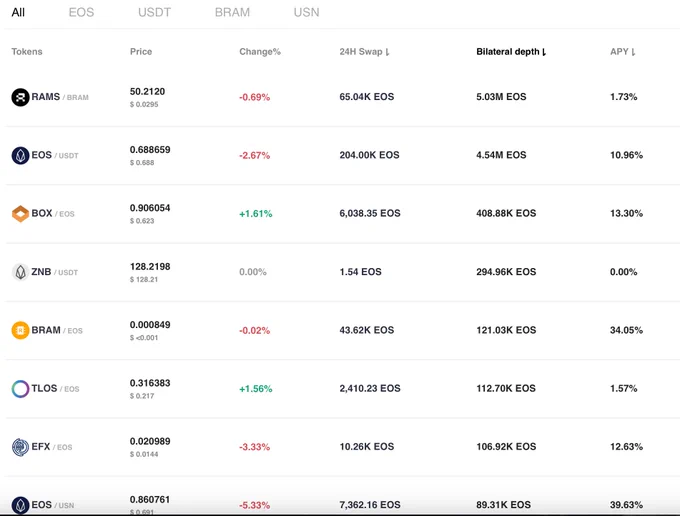Sort by Bilateral depth arrow
This screenshot has width=680, height=516.
(544, 52)
